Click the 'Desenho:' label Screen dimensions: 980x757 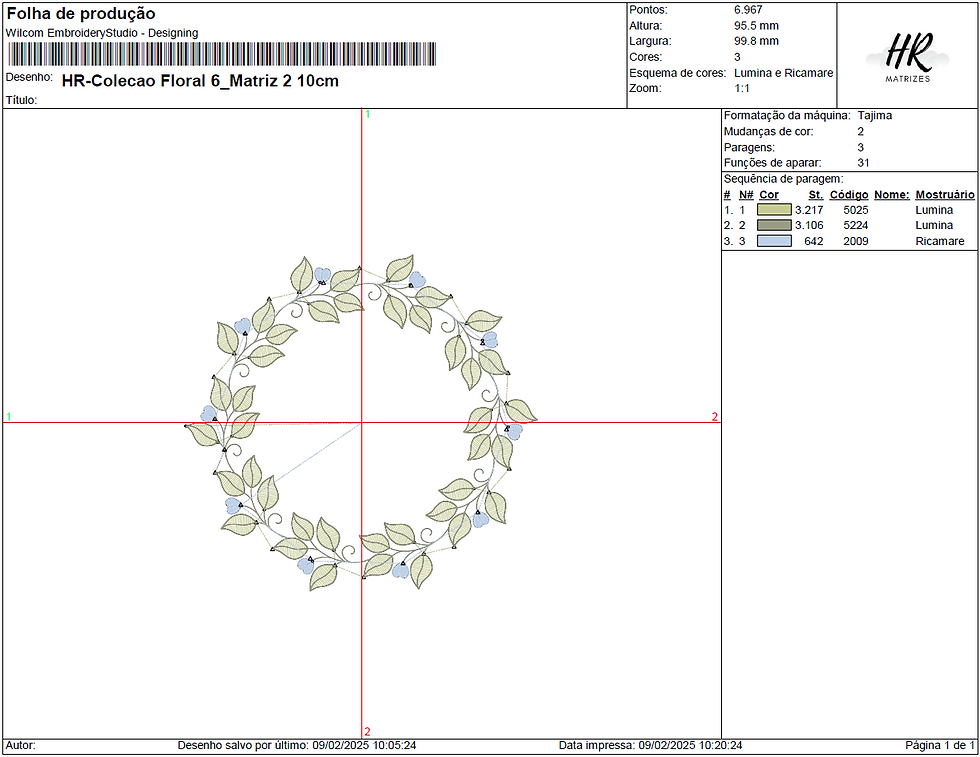[x=29, y=77]
